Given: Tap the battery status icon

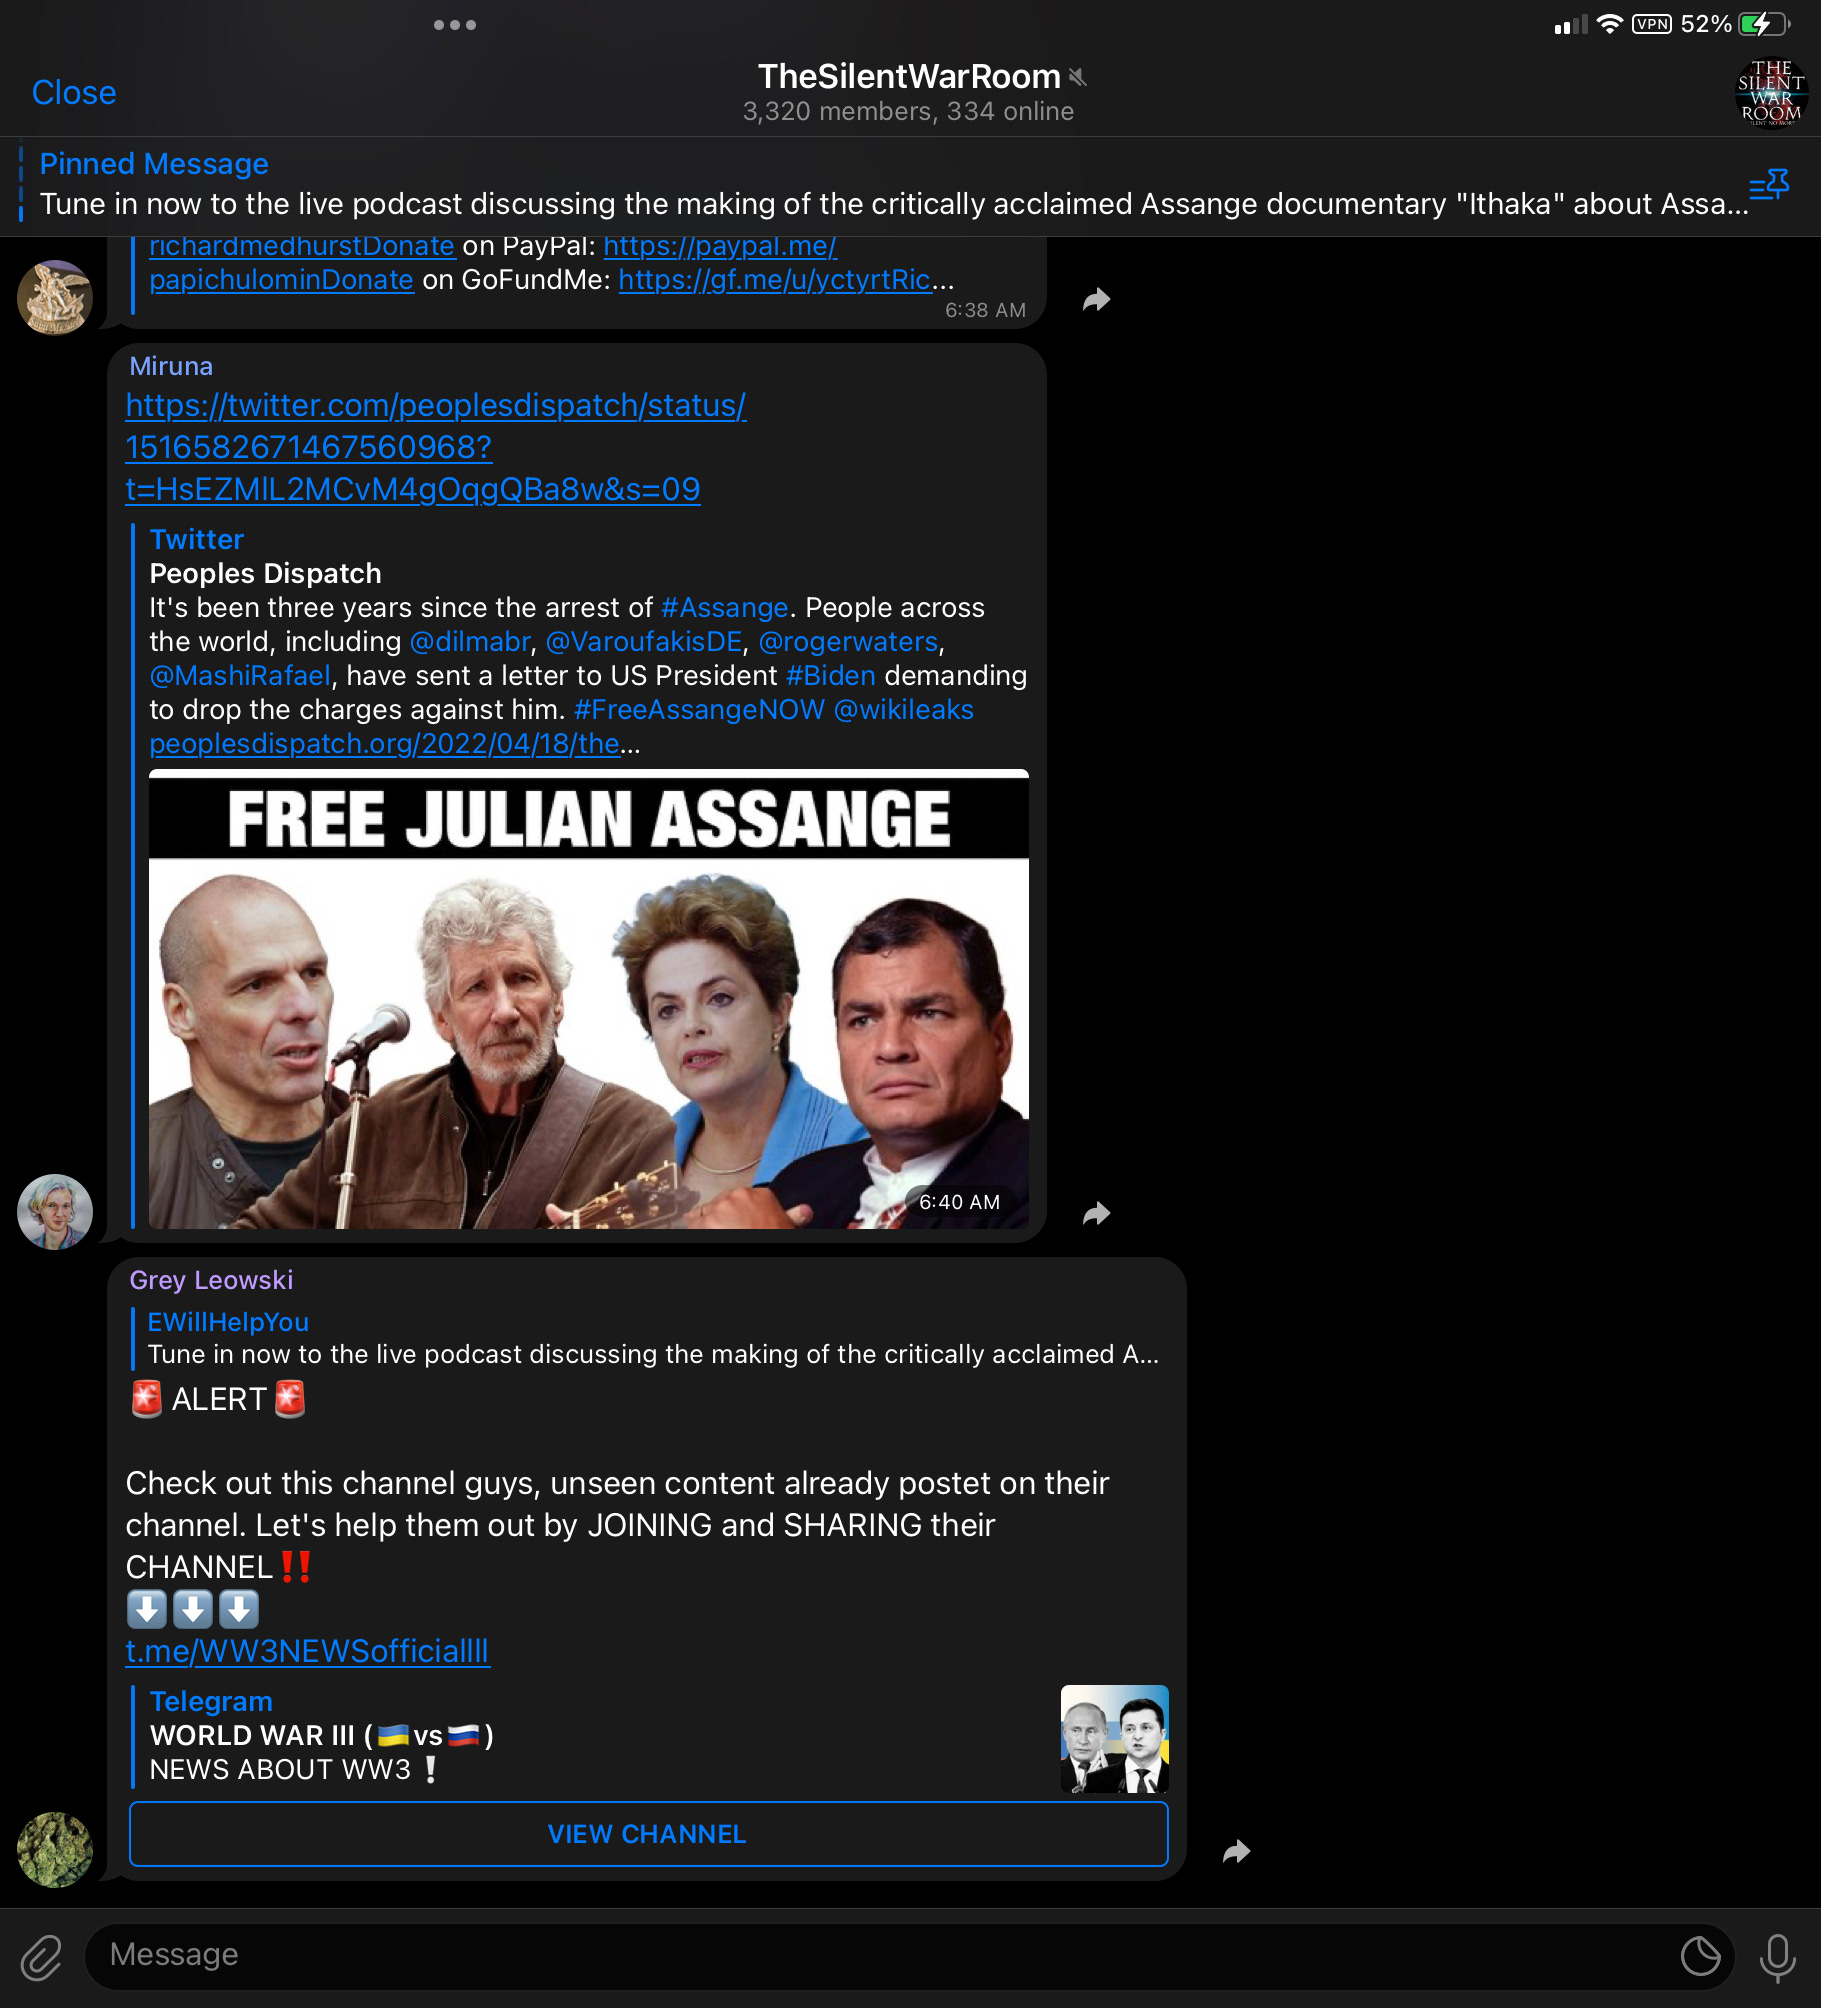Looking at the screenshot, I should [x=1765, y=24].
